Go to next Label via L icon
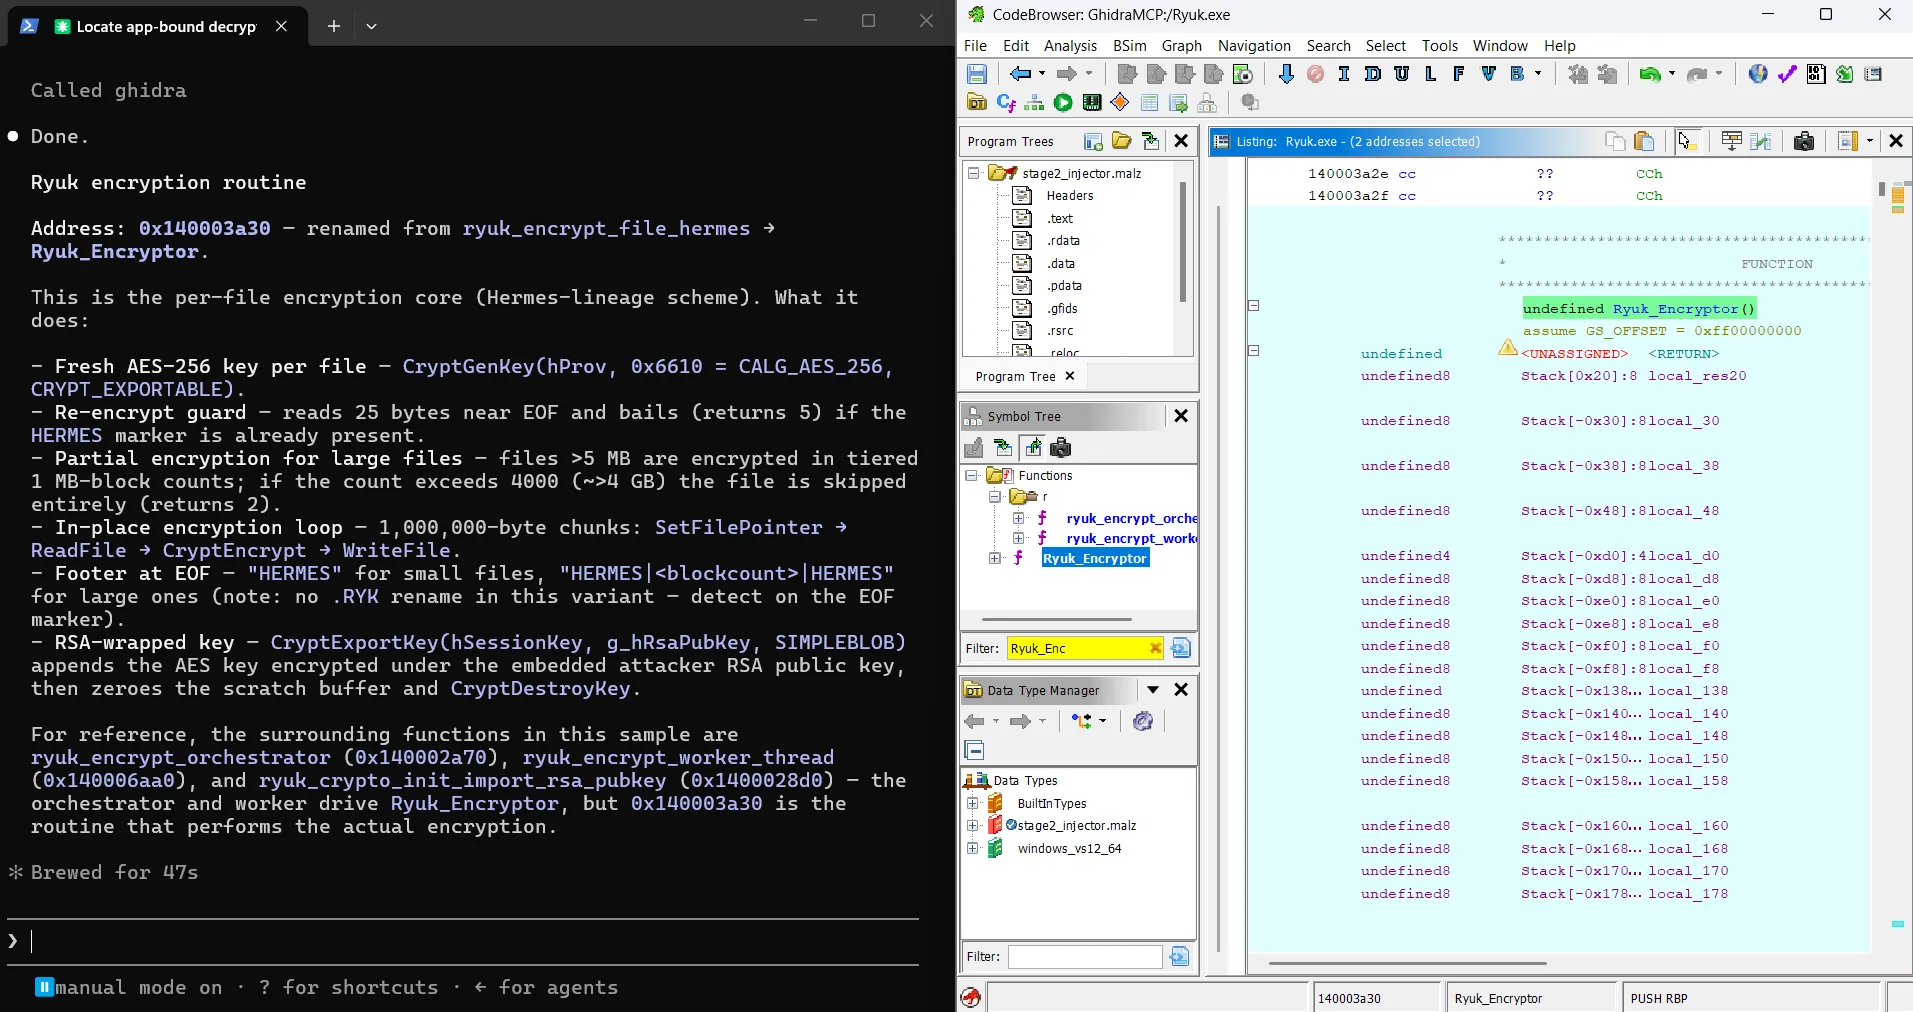 point(1431,74)
